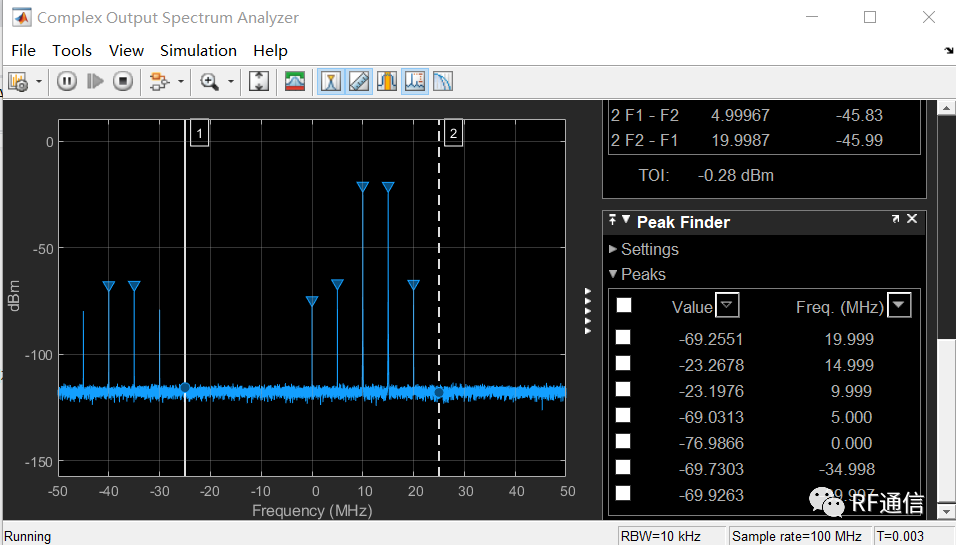The image size is (956, 545).
Task: Click the peak marker at 20 MHz
Action: coord(413,285)
